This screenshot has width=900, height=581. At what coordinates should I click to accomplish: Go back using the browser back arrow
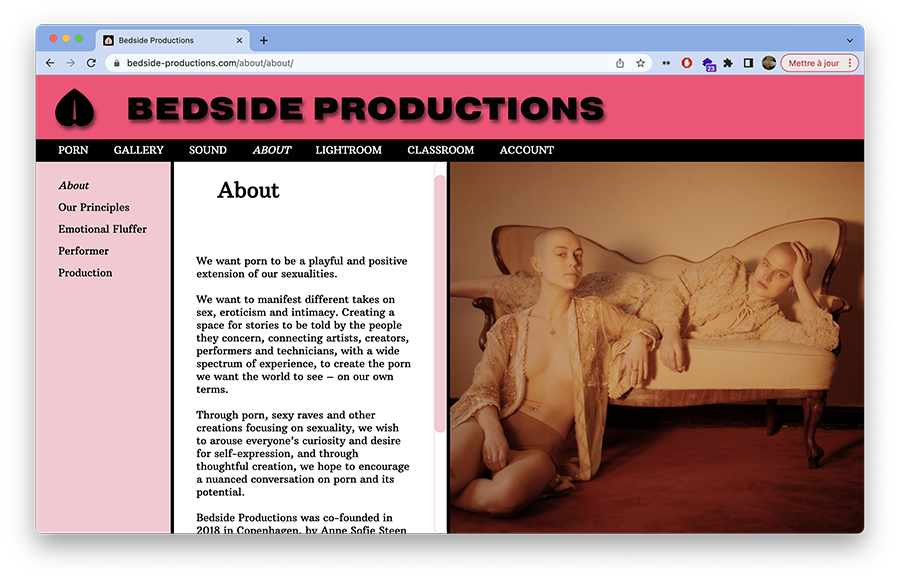click(50, 63)
